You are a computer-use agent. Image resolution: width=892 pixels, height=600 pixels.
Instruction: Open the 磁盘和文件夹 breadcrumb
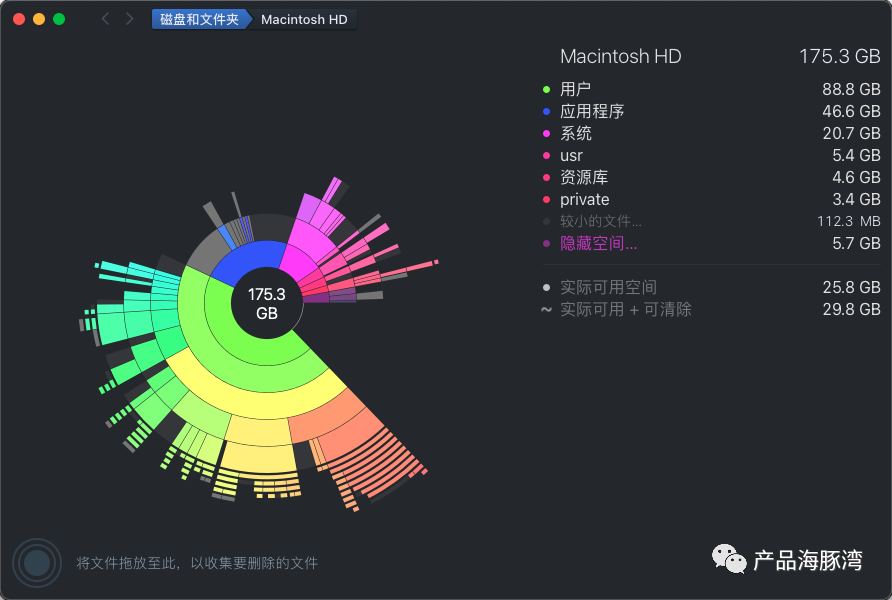pyautogui.click(x=200, y=19)
